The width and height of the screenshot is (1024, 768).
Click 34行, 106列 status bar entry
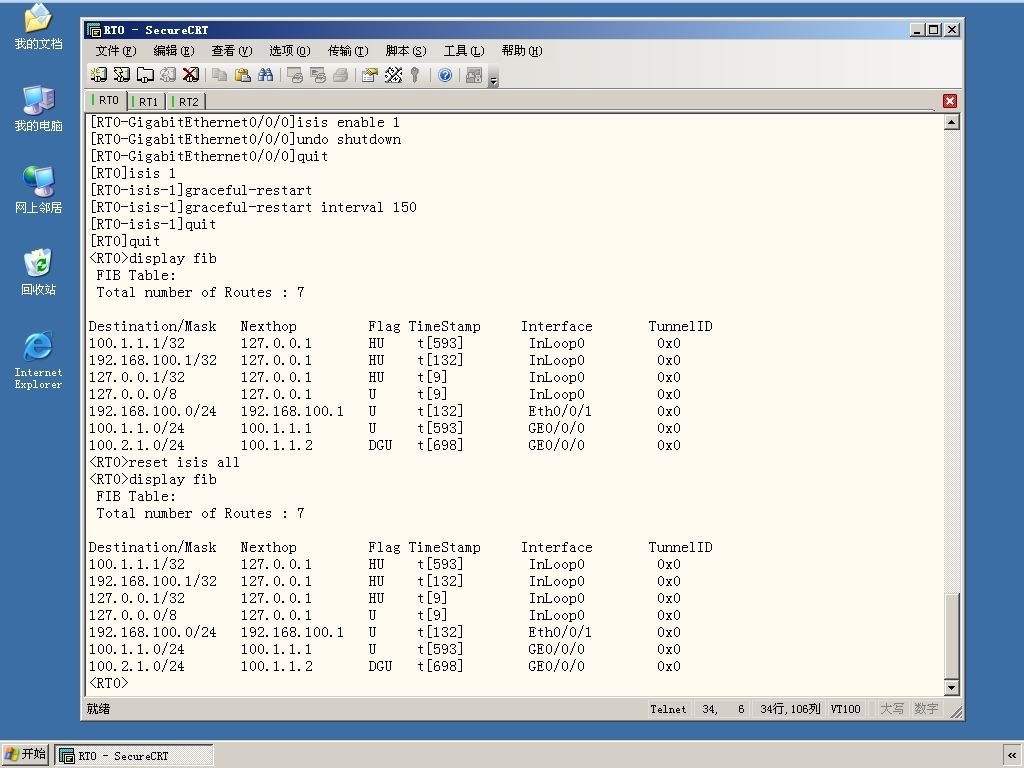(790, 709)
